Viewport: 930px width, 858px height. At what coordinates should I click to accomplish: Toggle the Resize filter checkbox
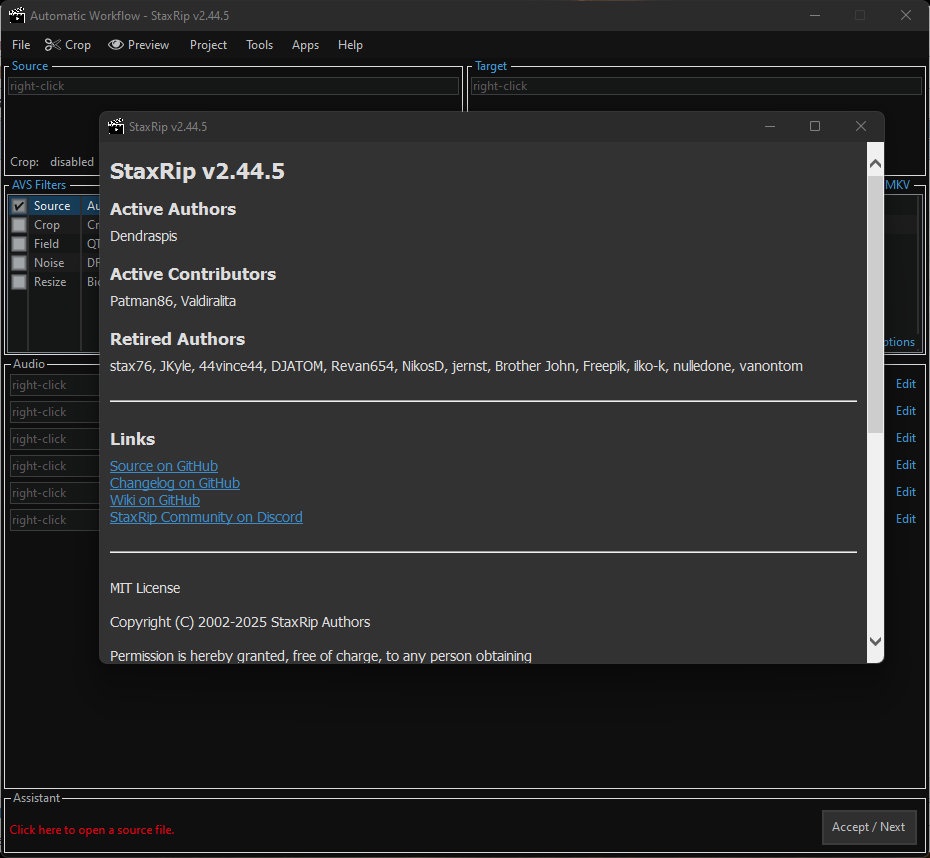pyautogui.click(x=19, y=282)
